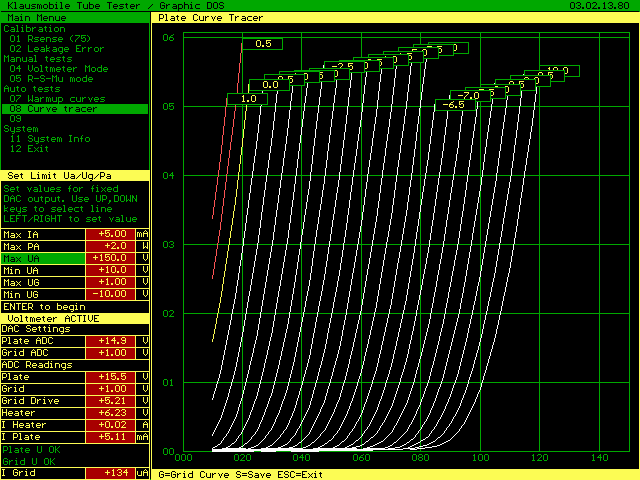Click the Min UA value field
This screenshot has height=480, width=640.
(x=111, y=270)
